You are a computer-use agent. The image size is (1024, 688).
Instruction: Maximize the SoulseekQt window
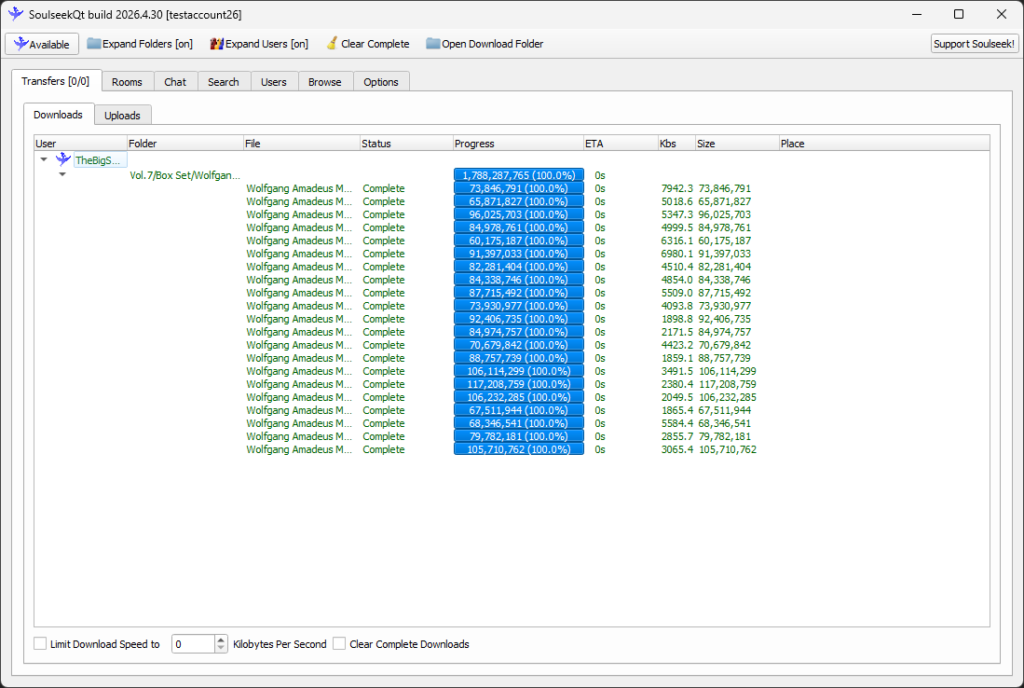959,14
